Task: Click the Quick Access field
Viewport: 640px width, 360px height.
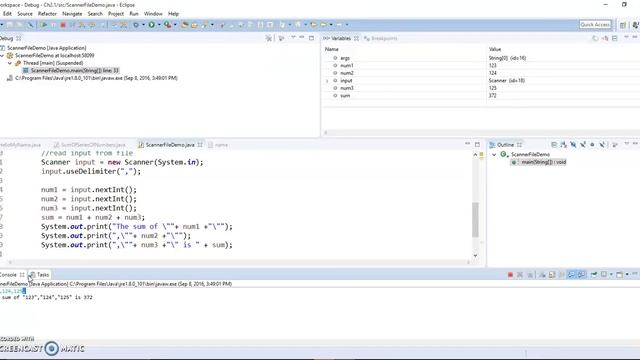Action: (596, 25)
